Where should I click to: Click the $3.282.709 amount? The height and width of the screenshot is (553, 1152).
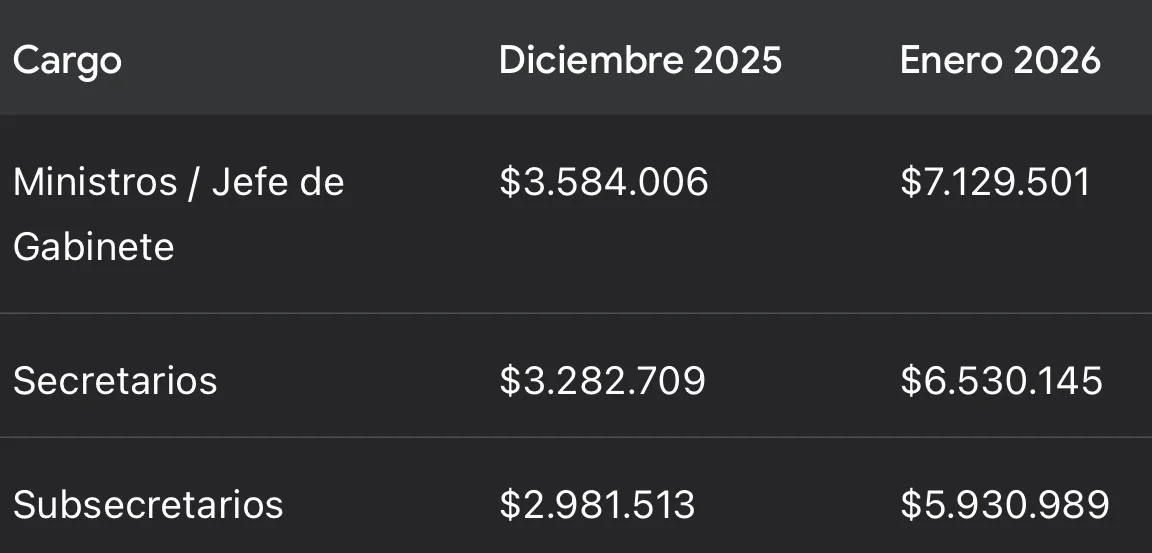tap(602, 381)
